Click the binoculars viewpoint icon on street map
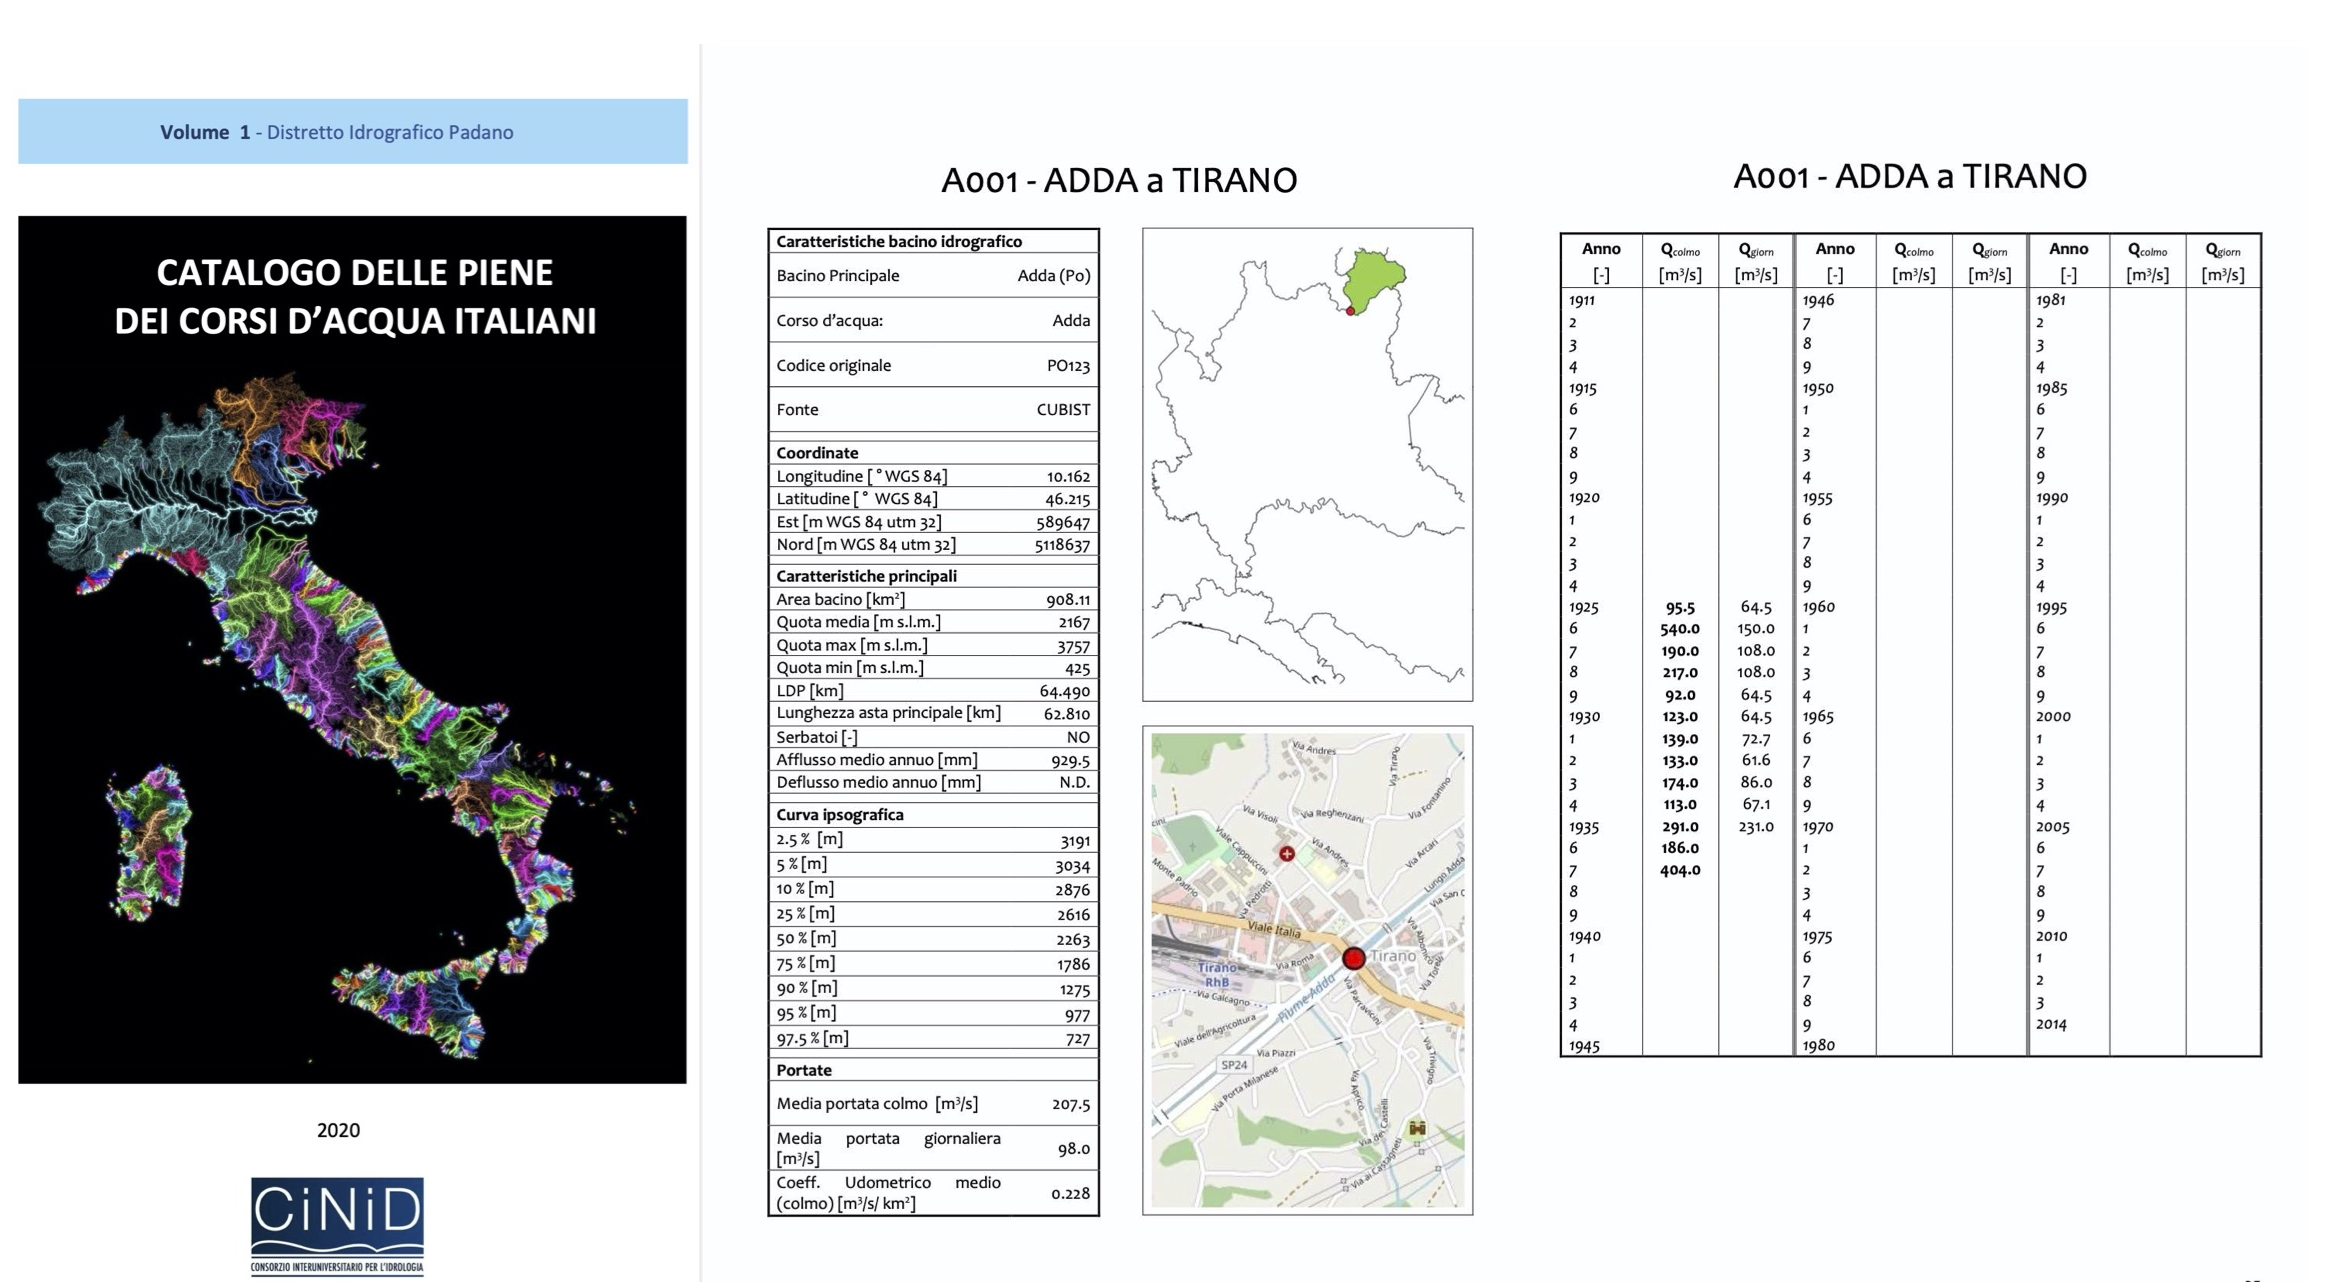This screenshot has width=2334, height=1282. pyautogui.click(x=1417, y=1128)
